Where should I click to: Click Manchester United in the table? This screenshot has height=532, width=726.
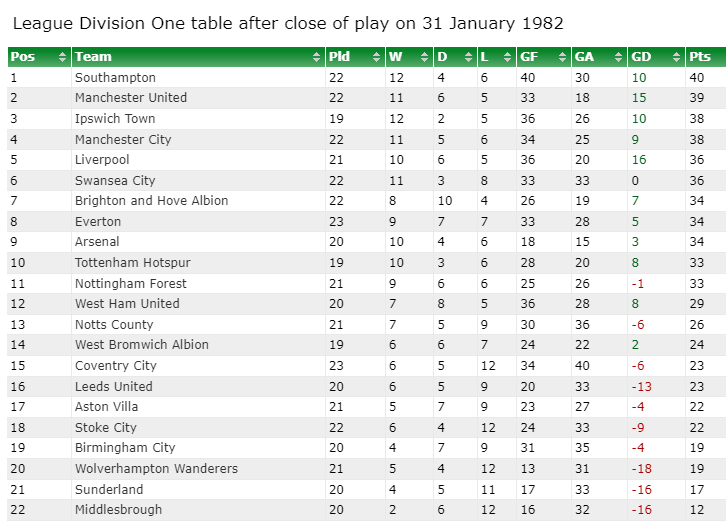pos(131,98)
